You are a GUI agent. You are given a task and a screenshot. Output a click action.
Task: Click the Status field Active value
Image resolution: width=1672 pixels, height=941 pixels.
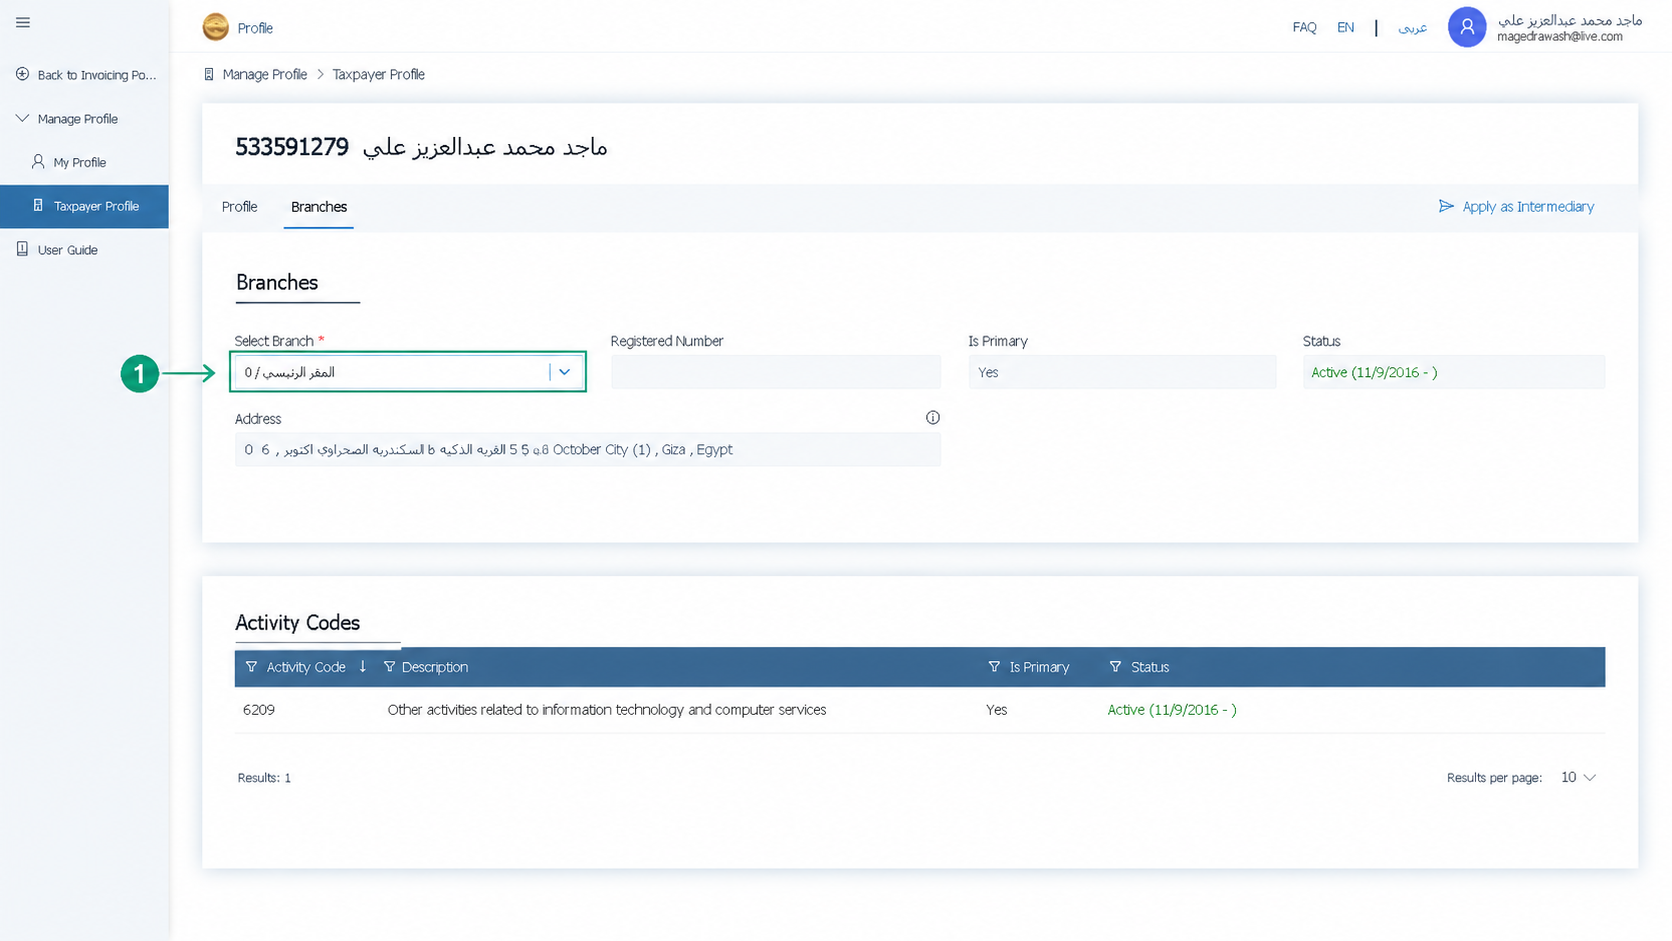[x=1454, y=372]
